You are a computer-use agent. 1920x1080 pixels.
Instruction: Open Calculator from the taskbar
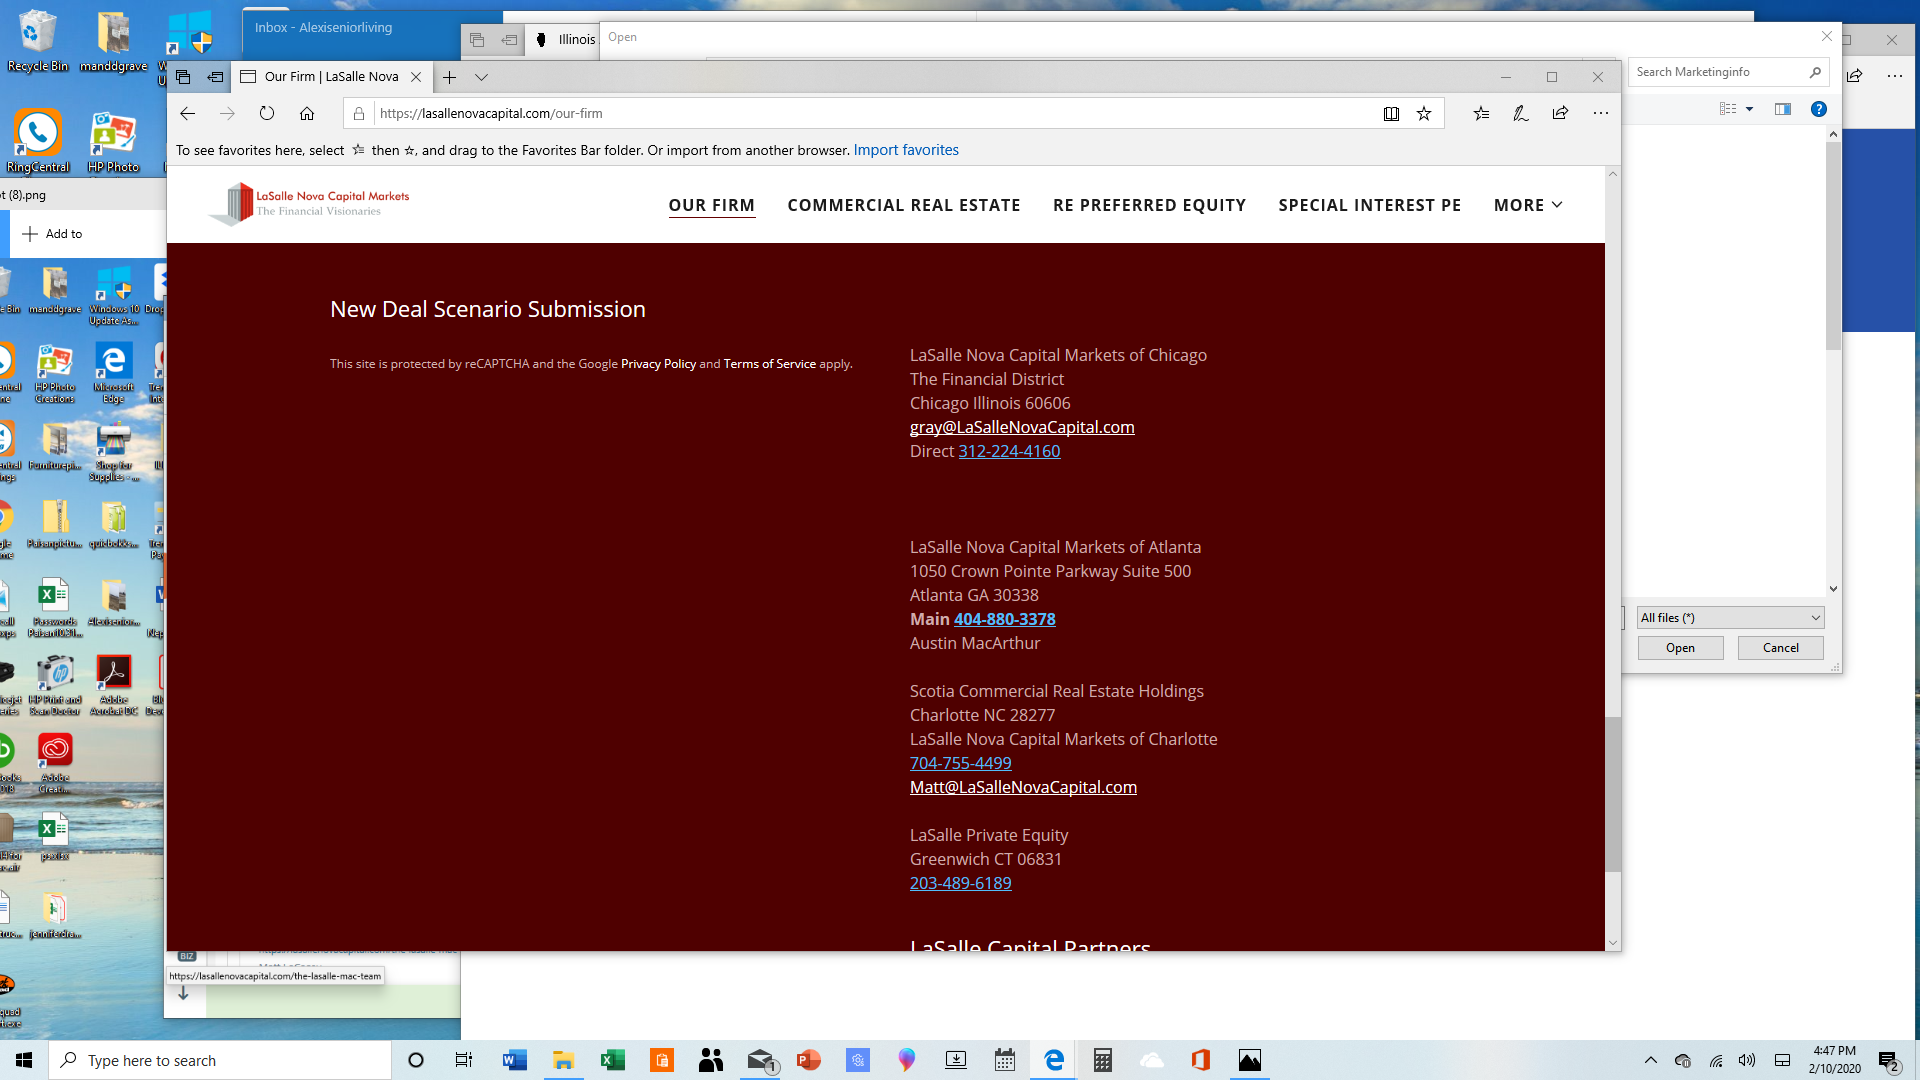click(x=1102, y=1060)
